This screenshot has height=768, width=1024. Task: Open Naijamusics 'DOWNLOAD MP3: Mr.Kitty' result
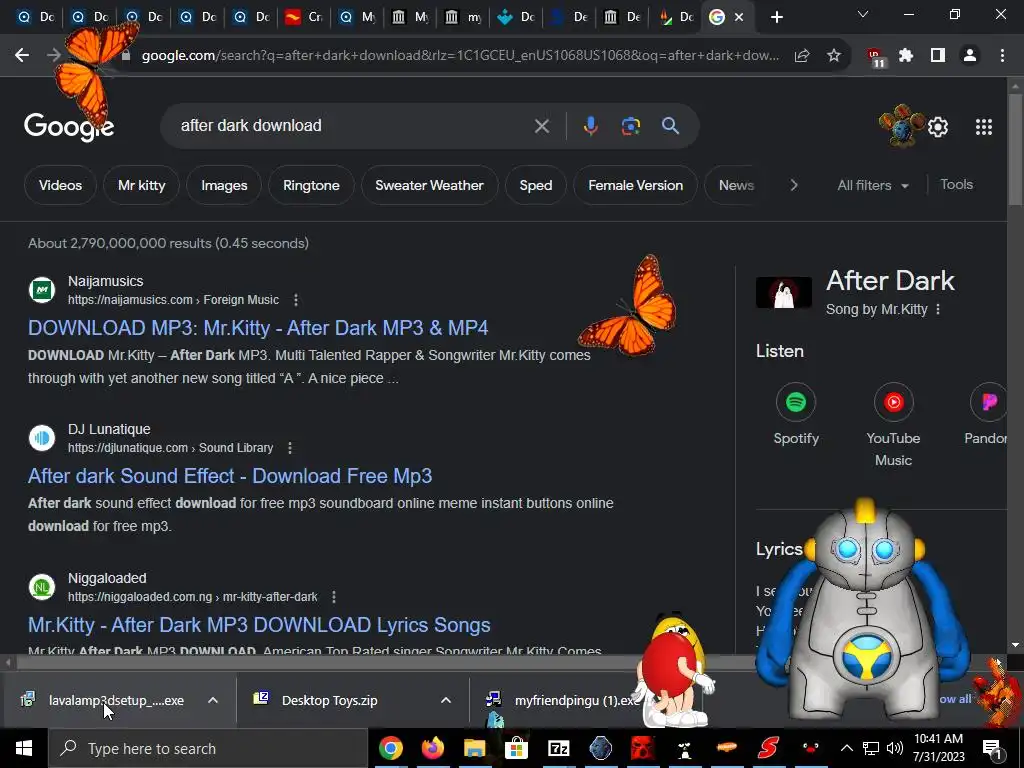[x=258, y=328]
